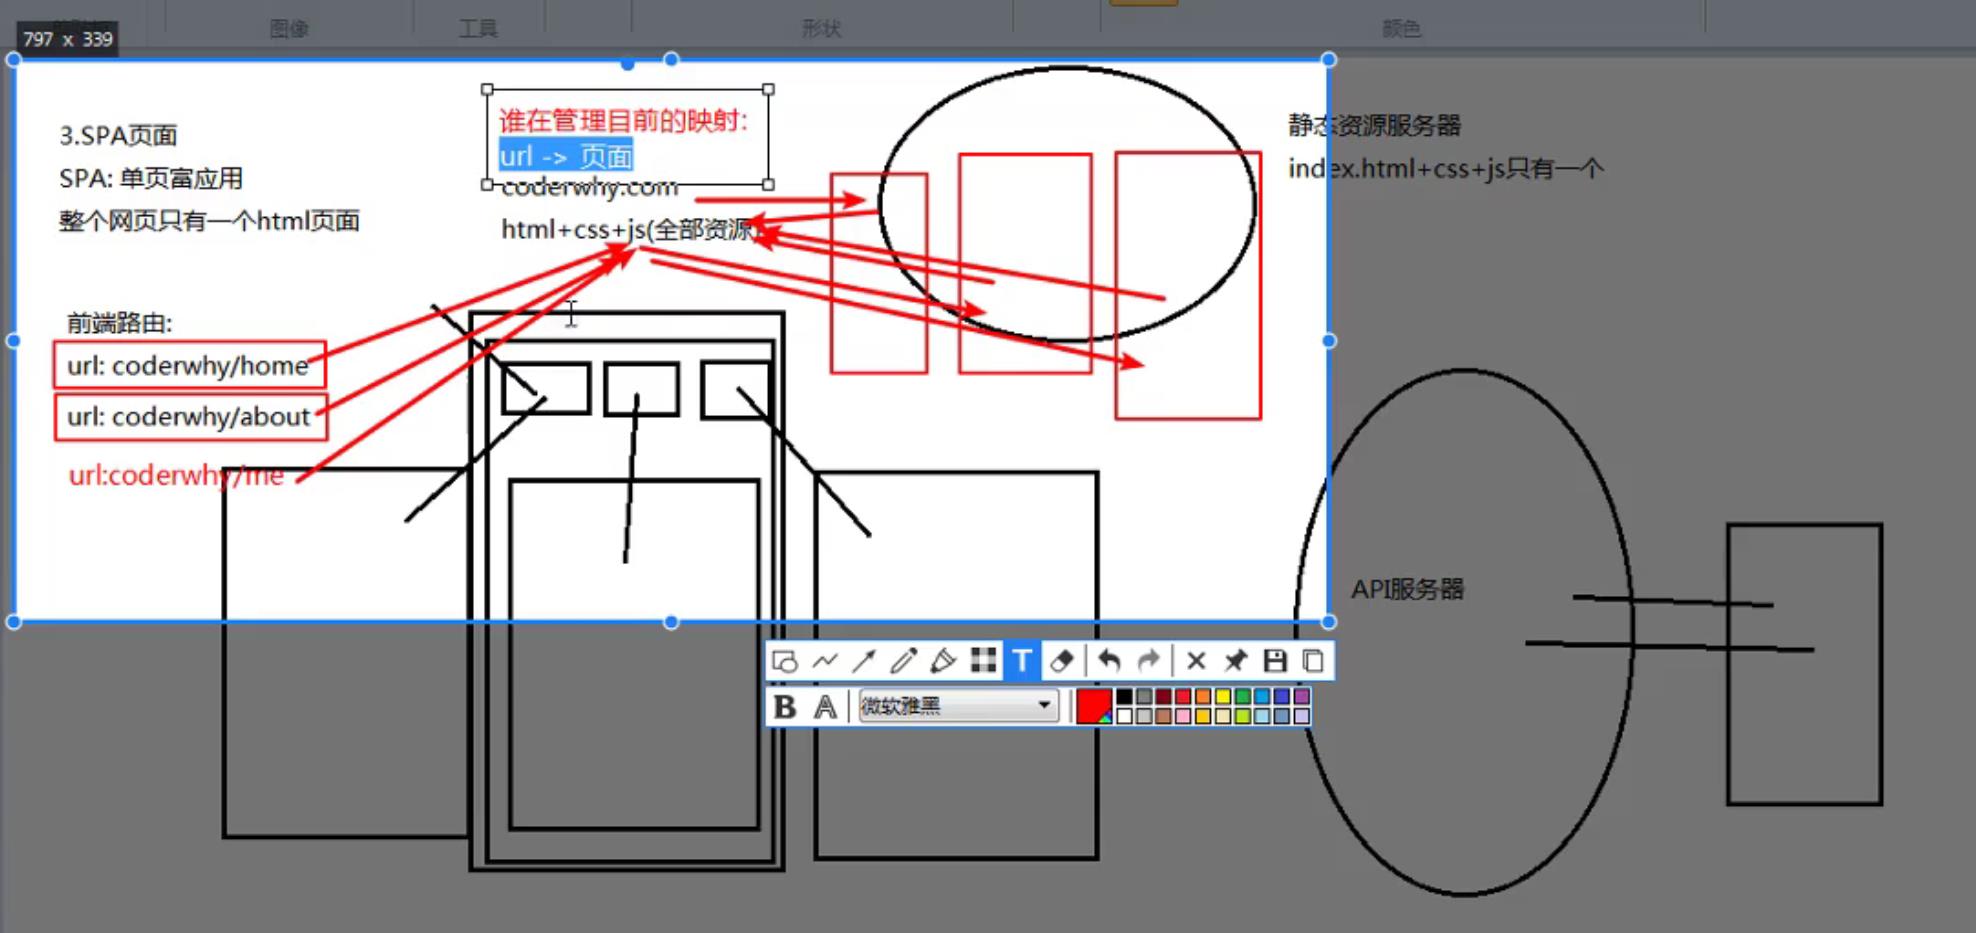1976x933 pixels.
Task: Click the 'index.html+css+js只有一个' text
Action: 1446,168
